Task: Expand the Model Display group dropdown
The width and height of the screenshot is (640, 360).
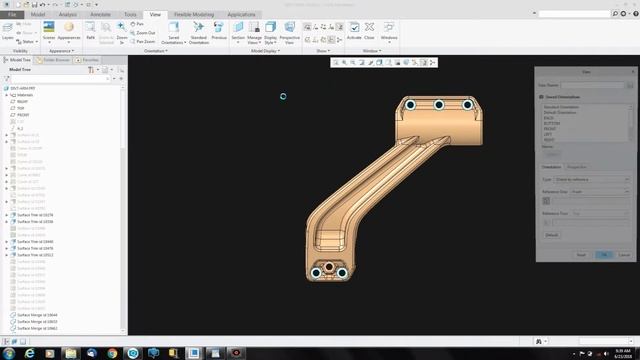Action: (x=265, y=51)
